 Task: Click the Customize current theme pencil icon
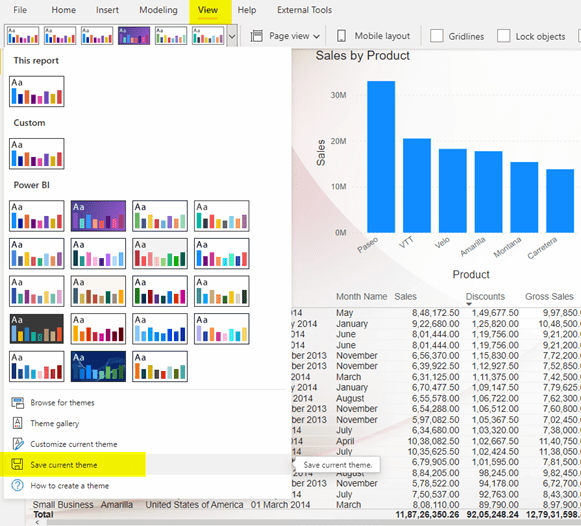pos(18,444)
